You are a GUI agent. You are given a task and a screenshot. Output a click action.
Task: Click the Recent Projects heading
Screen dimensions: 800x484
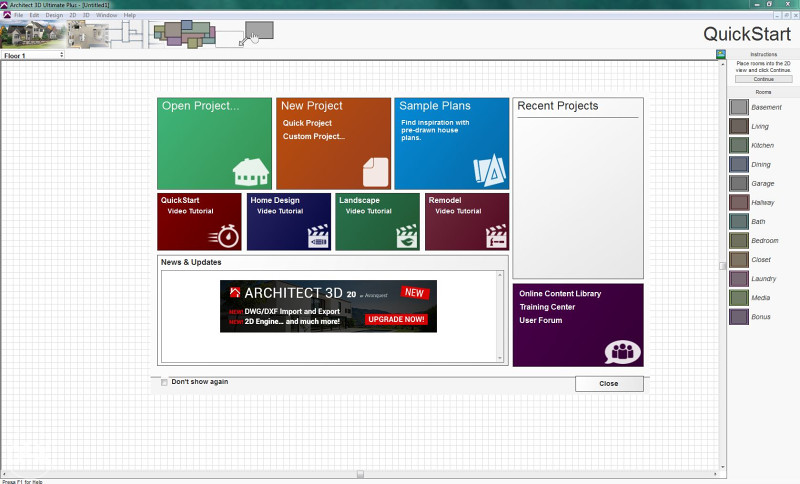coord(558,106)
